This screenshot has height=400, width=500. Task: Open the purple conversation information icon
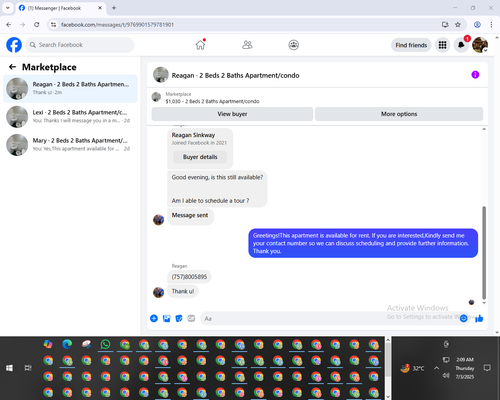(475, 75)
